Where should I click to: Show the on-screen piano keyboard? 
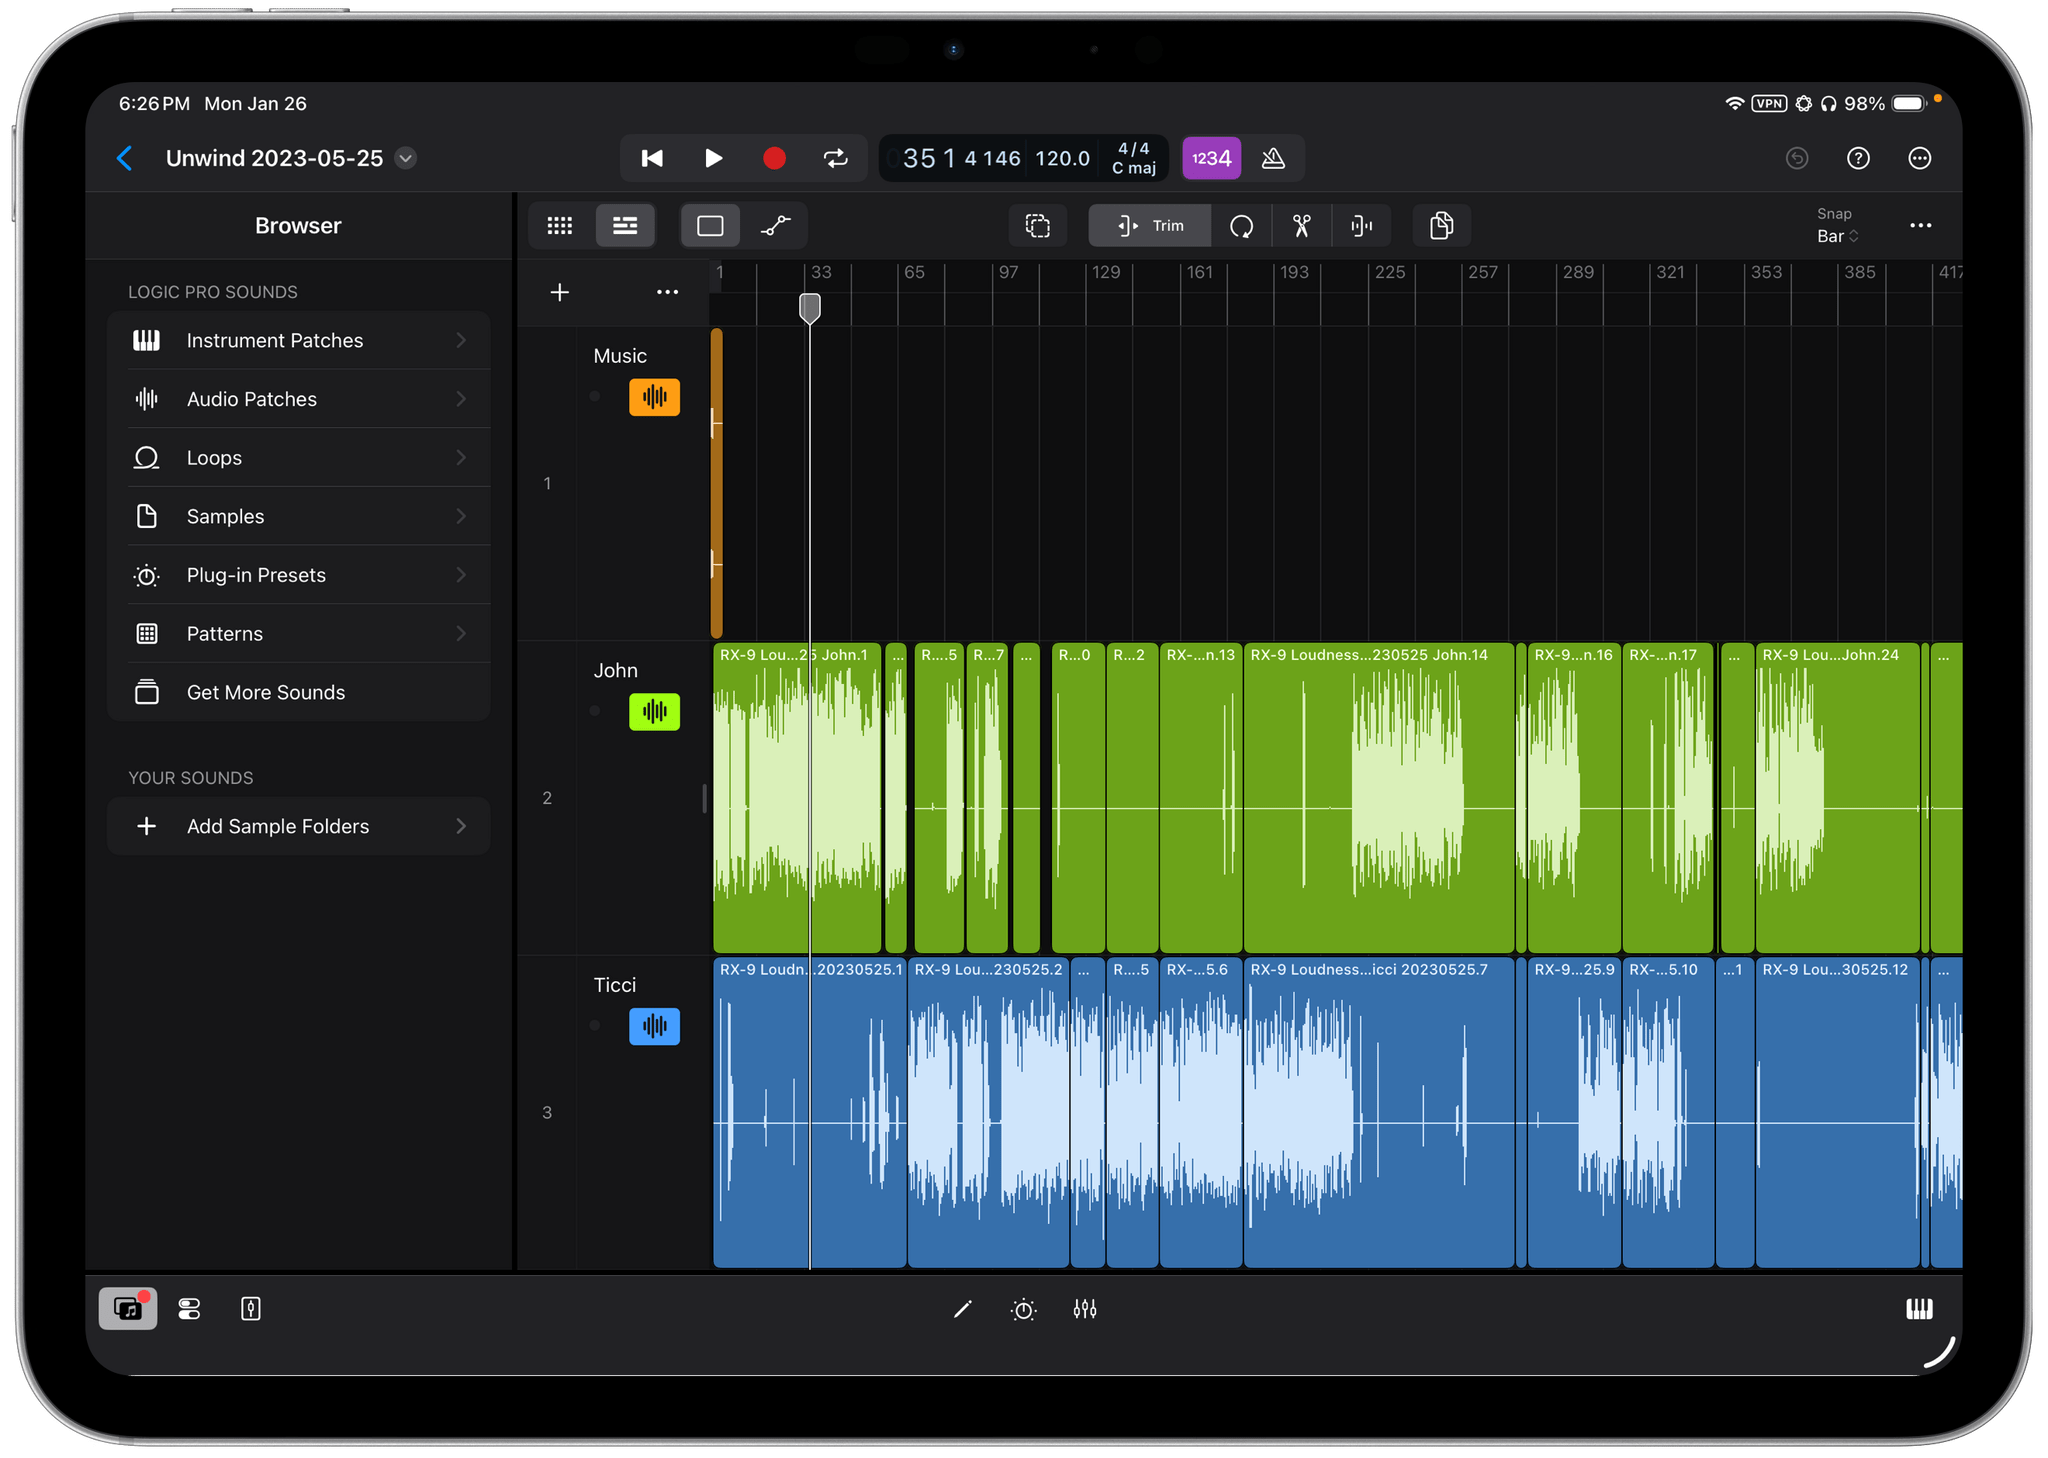[x=1919, y=1308]
